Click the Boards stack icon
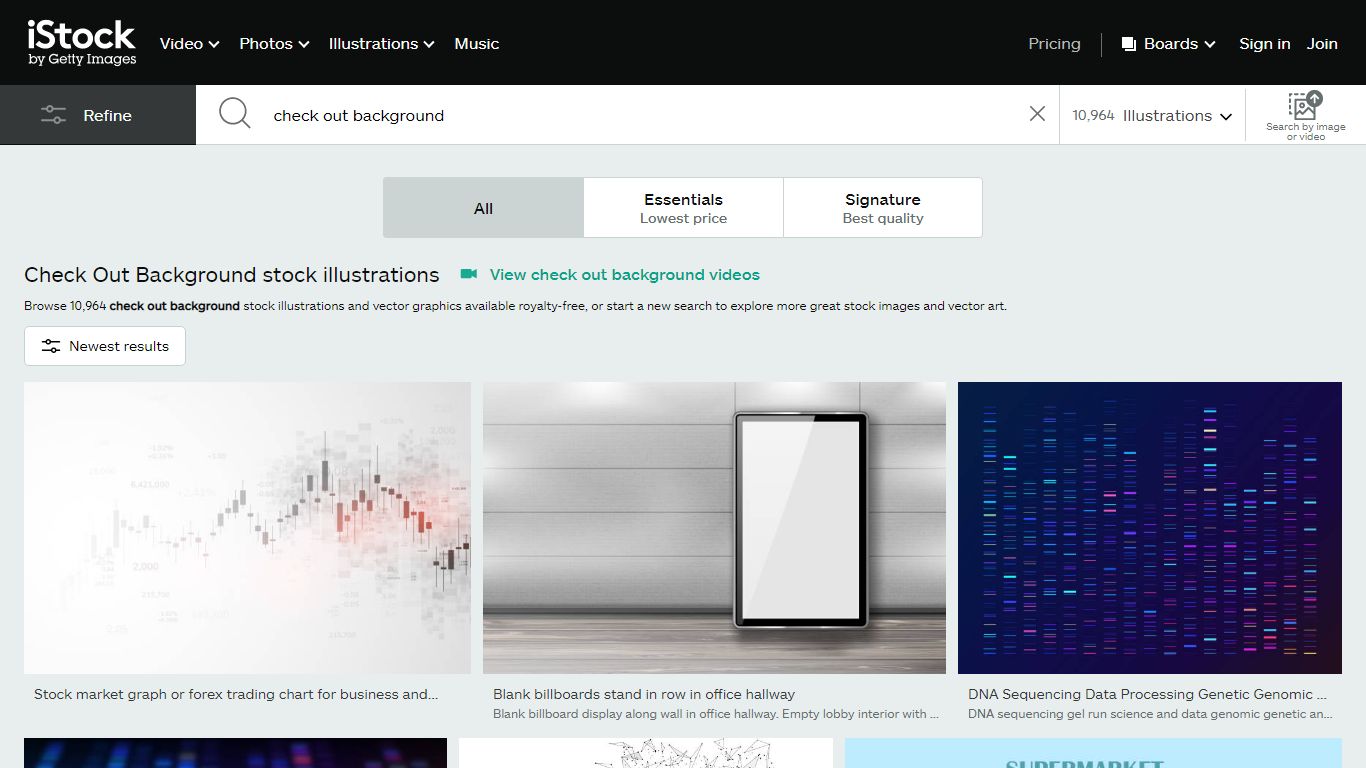Image resolution: width=1366 pixels, height=768 pixels. [1129, 44]
